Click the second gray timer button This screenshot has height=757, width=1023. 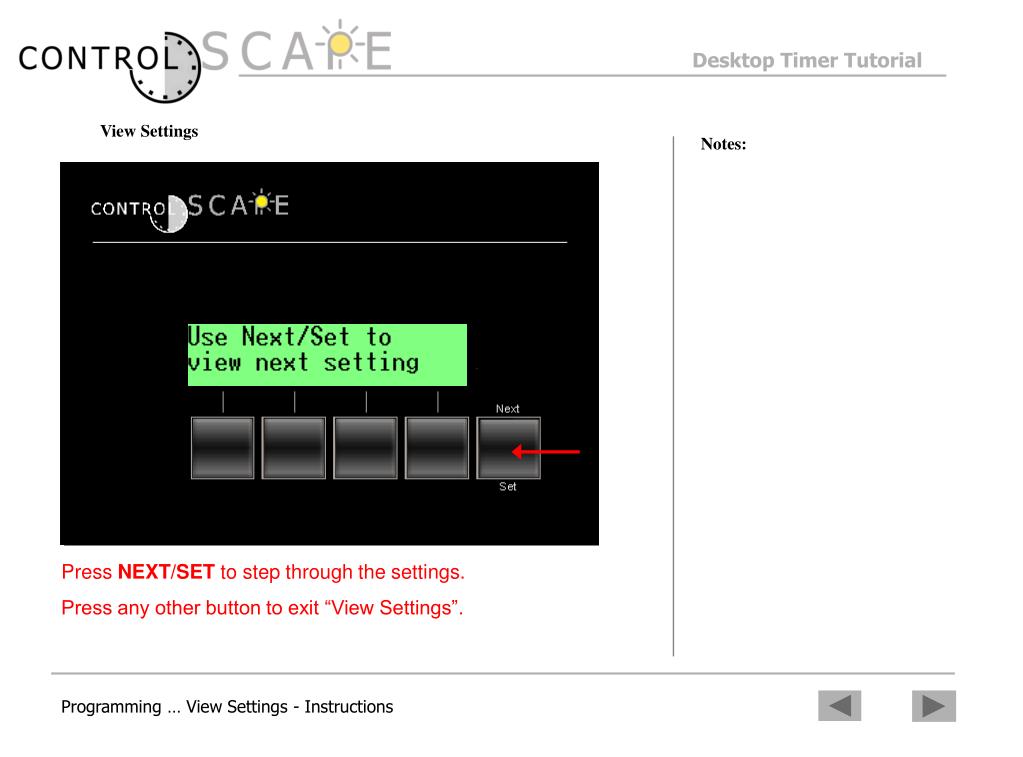click(294, 448)
